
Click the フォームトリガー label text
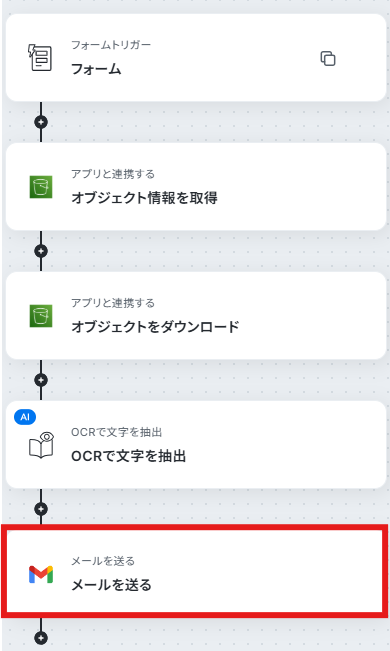(x=111, y=45)
